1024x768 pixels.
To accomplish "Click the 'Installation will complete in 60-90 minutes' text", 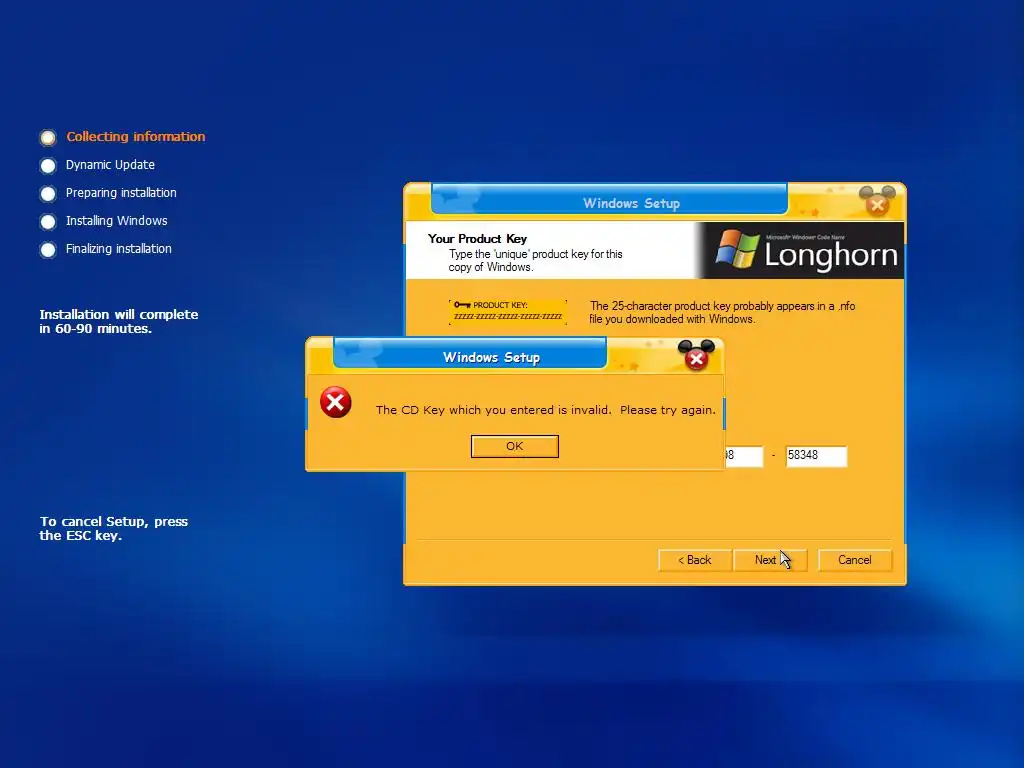I will [x=118, y=321].
